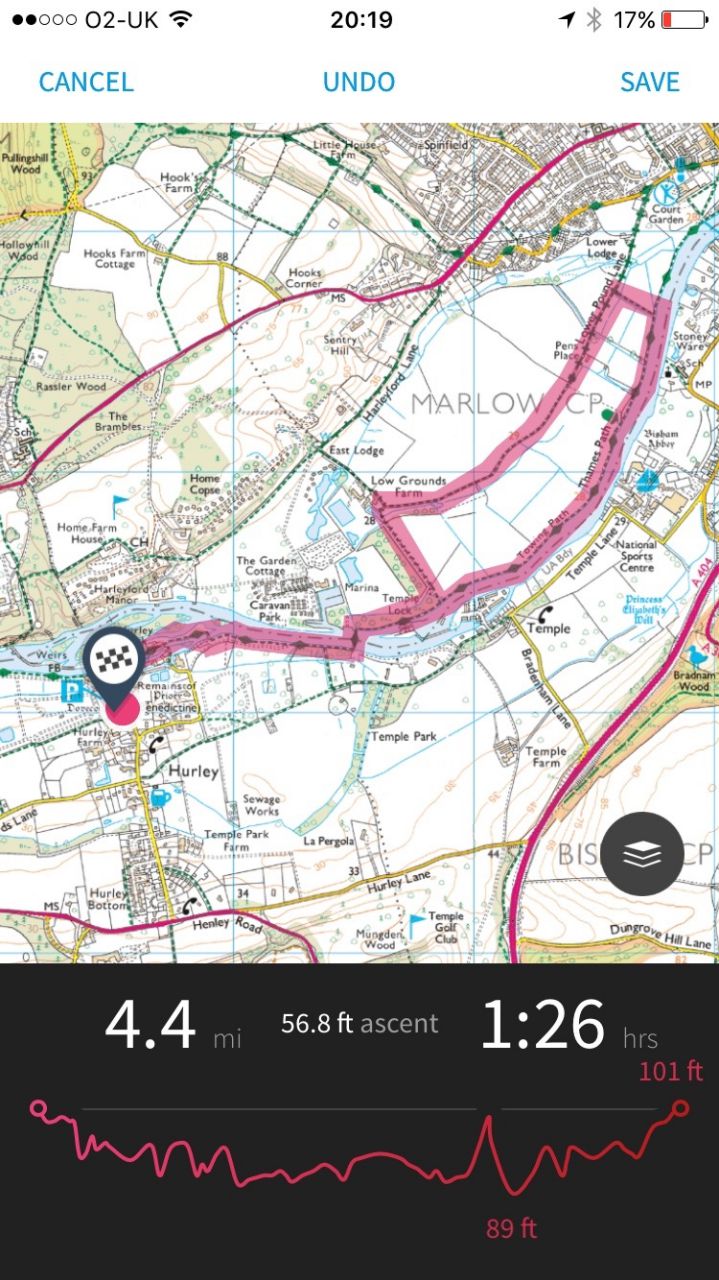The image size is (719, 1280).
Task: Tap the 56.8 ft ascent label
Action: coord(359,1023)
